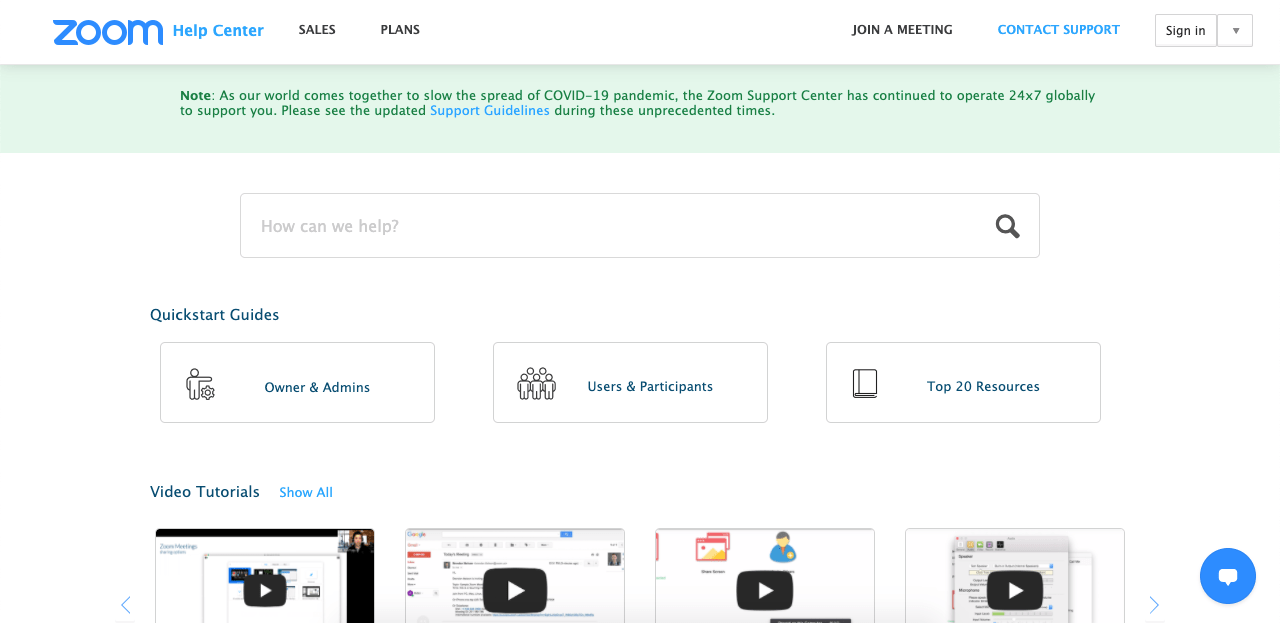Click the Users & Participants people icon

(536, 383)
